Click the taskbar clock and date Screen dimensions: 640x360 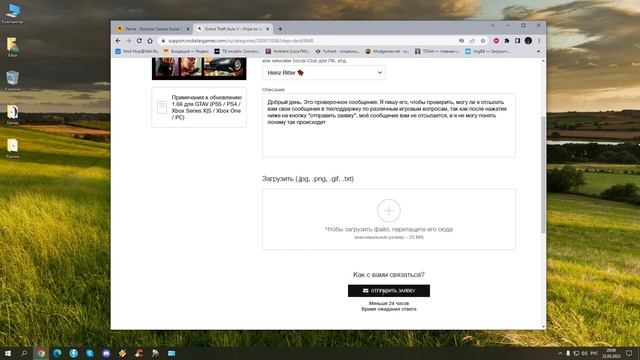pyautogui.click(x=611, y=353)
